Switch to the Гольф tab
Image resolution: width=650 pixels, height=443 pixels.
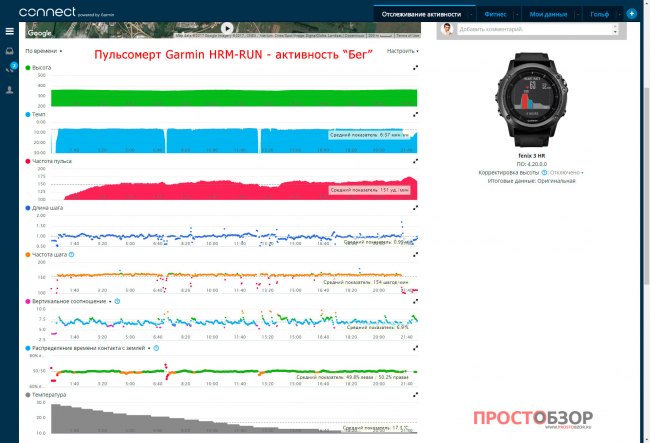coord(599,14)
